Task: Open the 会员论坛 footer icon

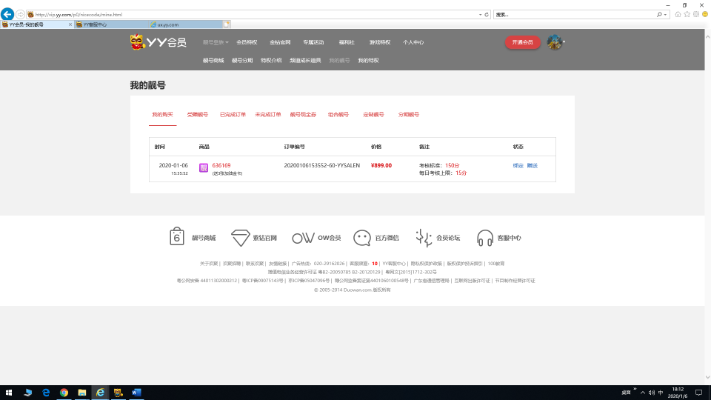Action: [423, 237]
